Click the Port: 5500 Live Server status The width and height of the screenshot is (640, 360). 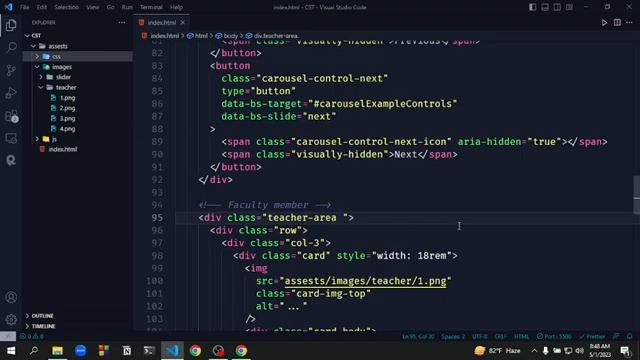554,336
